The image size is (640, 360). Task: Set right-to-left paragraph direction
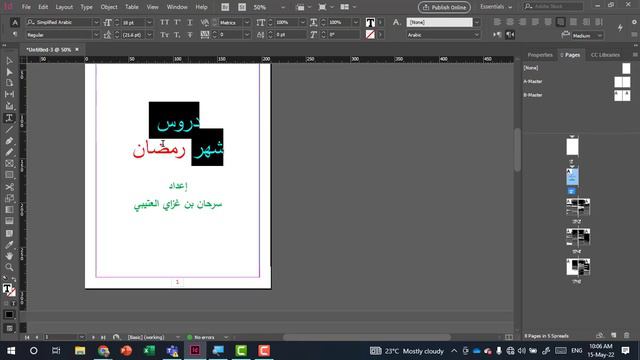pyautogui.click(x=510, y=35)
